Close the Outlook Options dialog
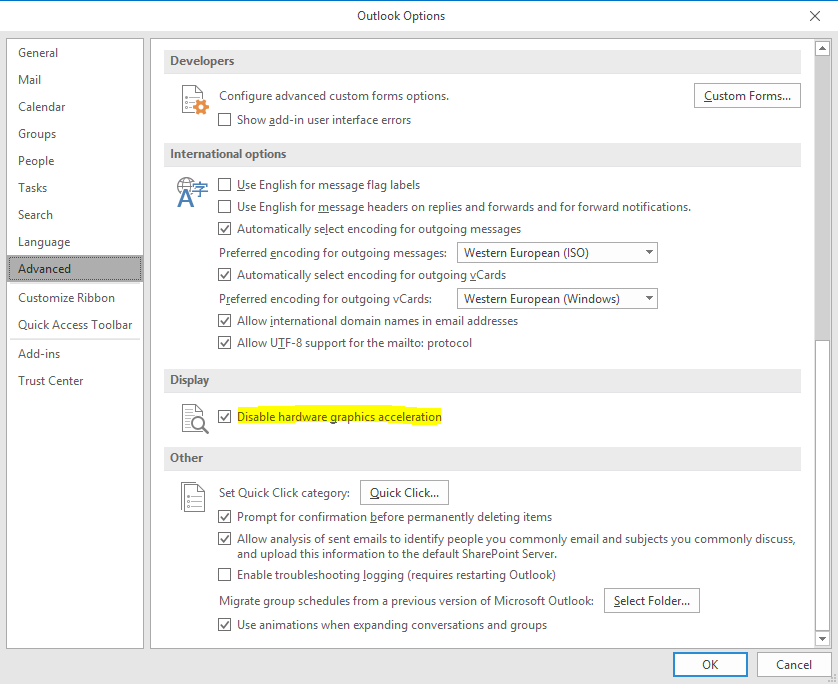 814,15
